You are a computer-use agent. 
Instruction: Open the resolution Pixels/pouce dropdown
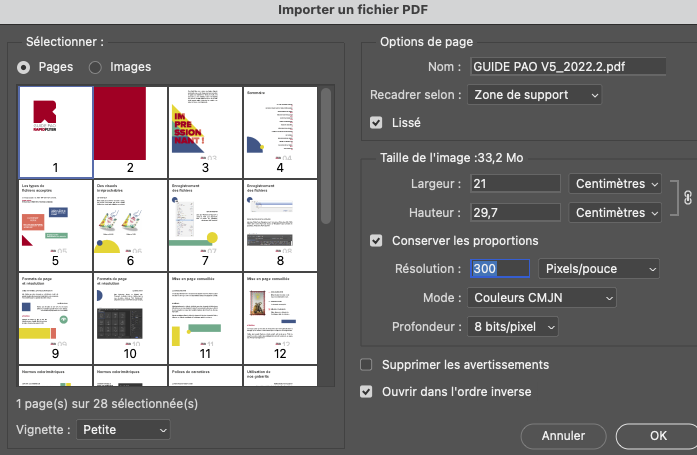(x=598, y=269)
